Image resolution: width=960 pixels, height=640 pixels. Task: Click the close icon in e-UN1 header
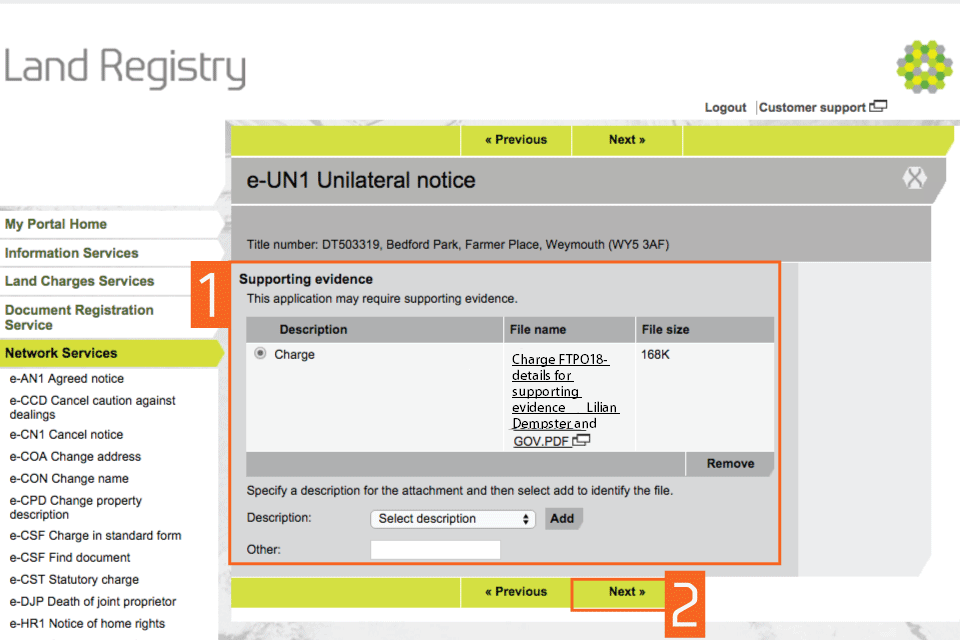point(914,179)
